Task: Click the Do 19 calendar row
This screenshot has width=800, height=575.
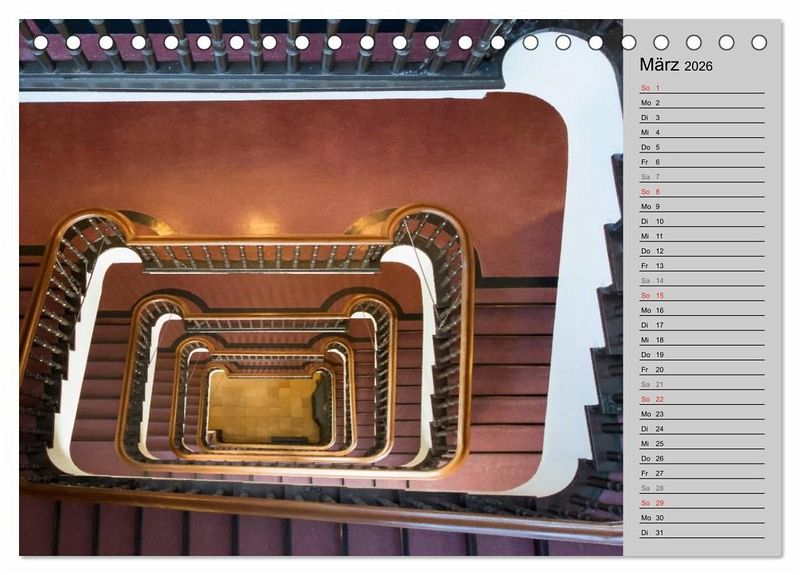Action: (700, 355)
